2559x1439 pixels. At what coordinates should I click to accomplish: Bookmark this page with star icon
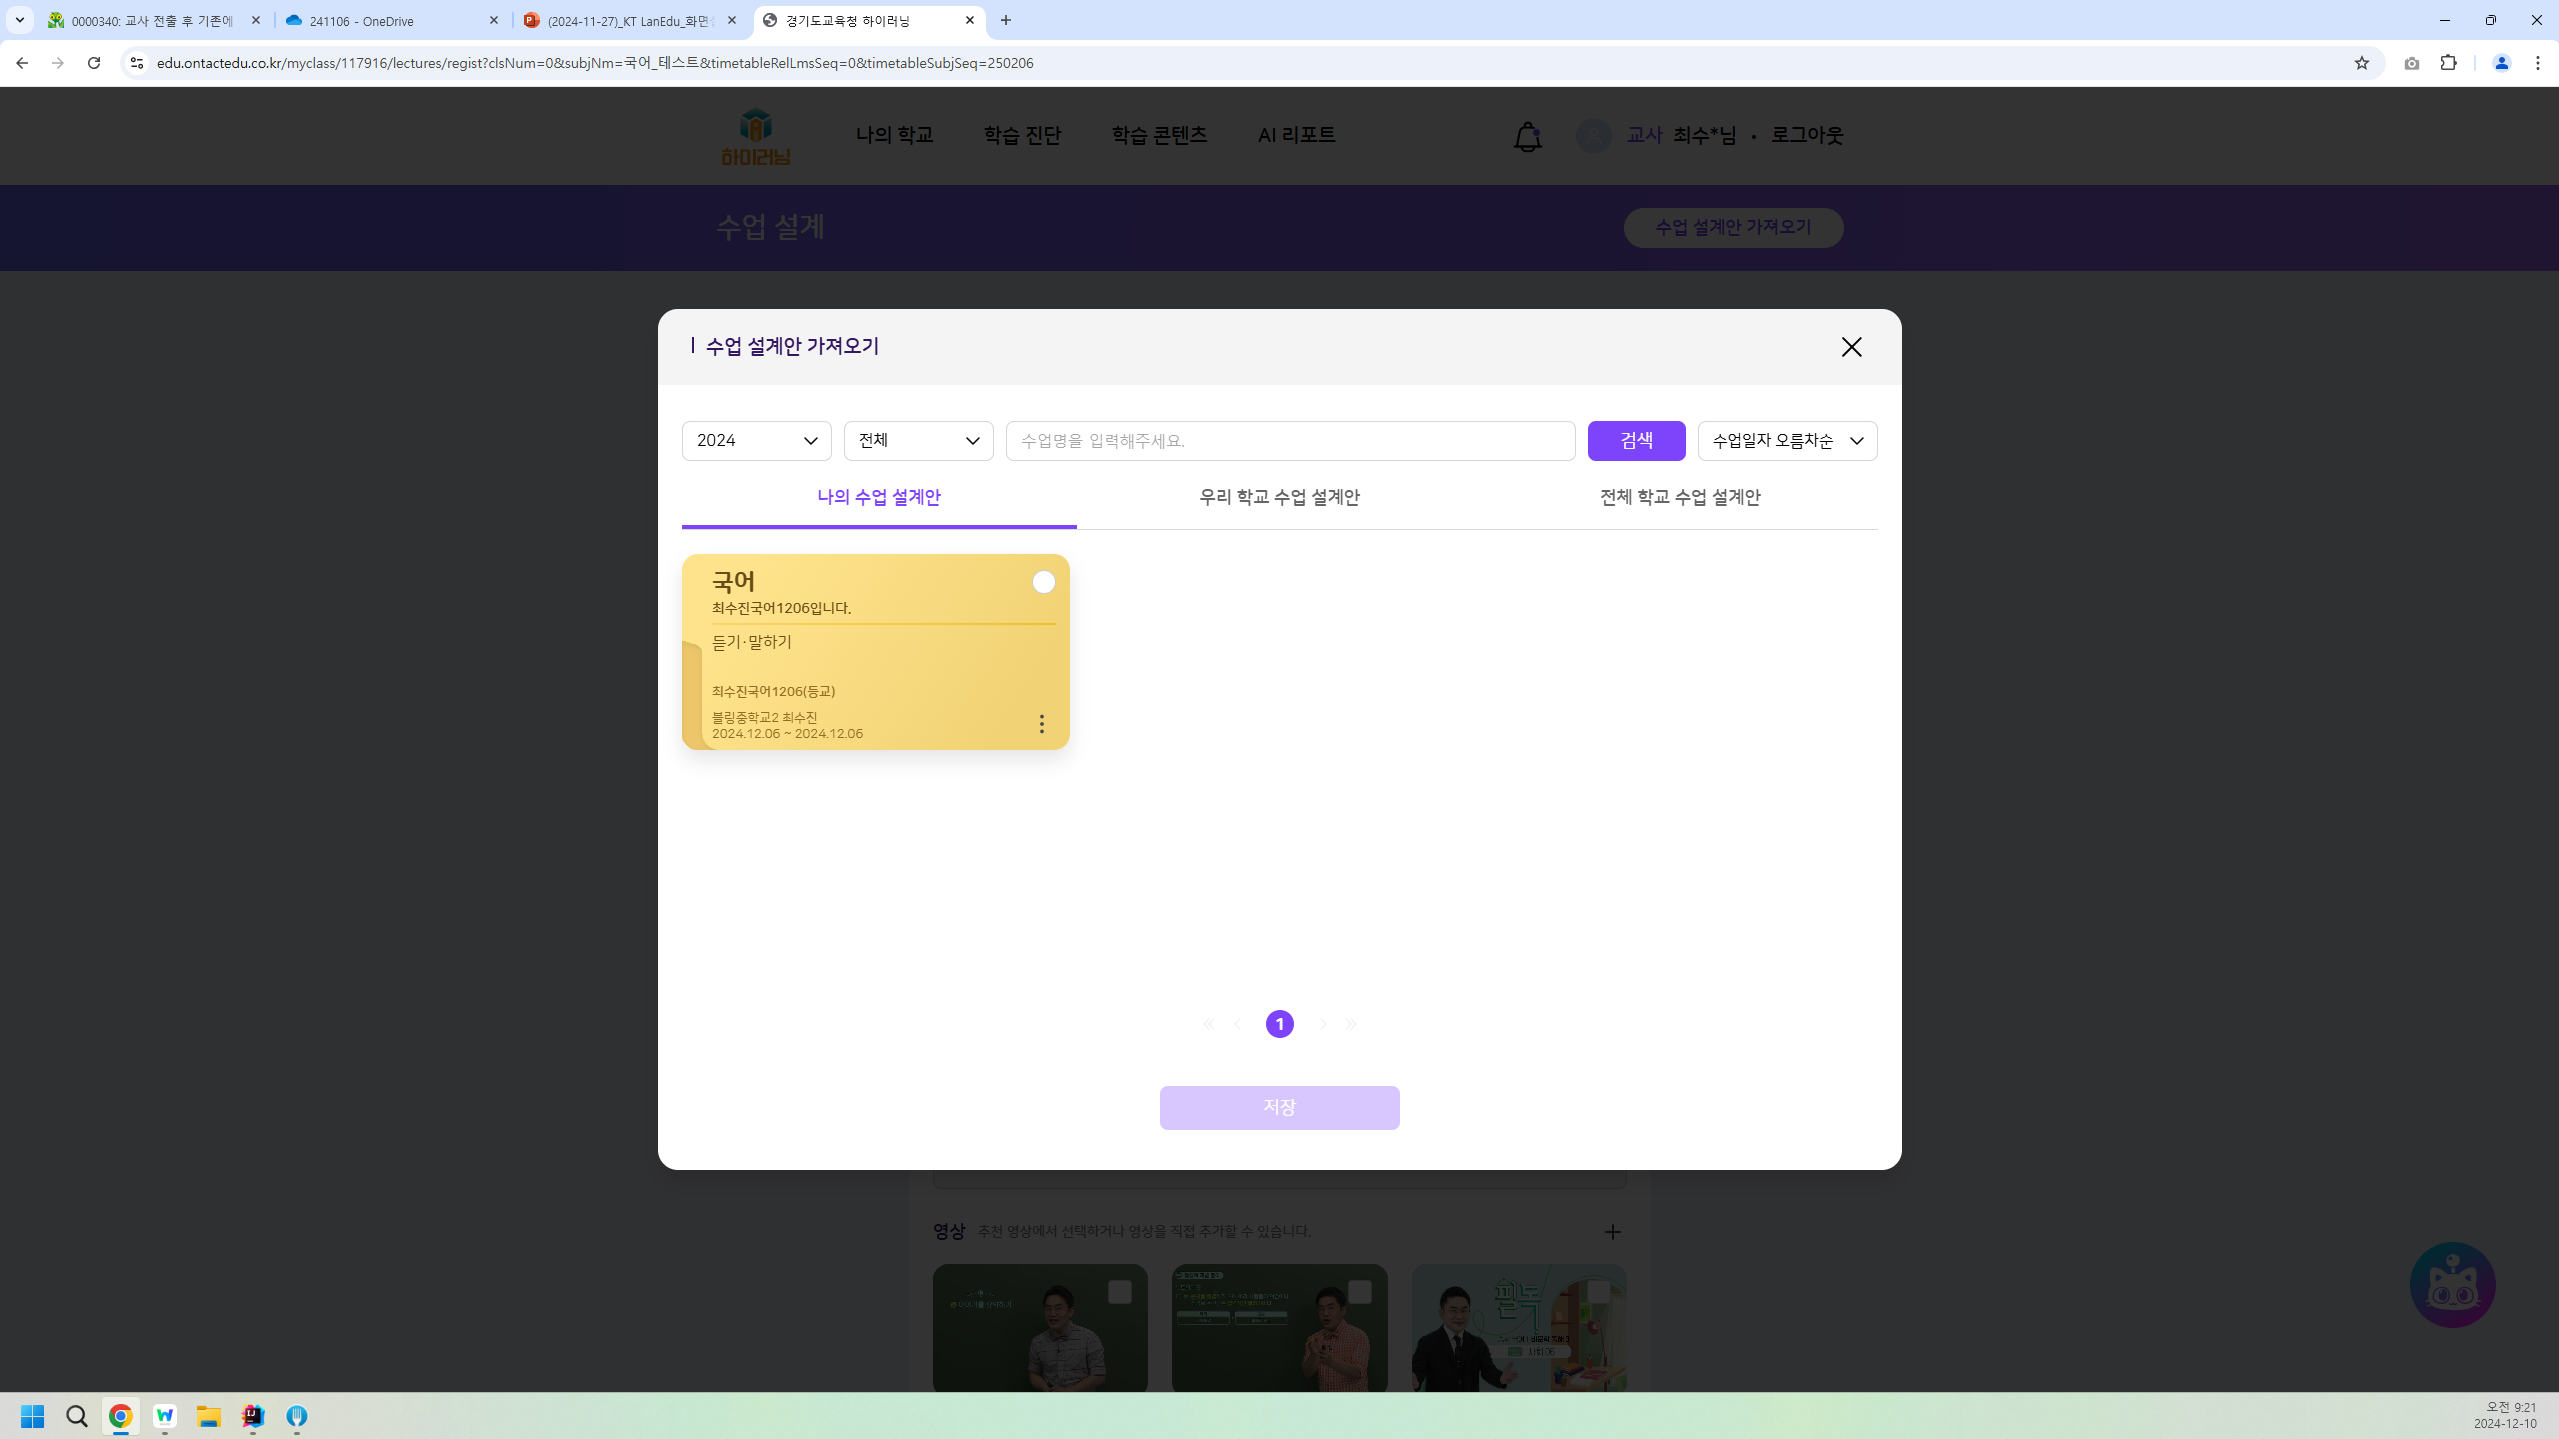pos(2361,63)
